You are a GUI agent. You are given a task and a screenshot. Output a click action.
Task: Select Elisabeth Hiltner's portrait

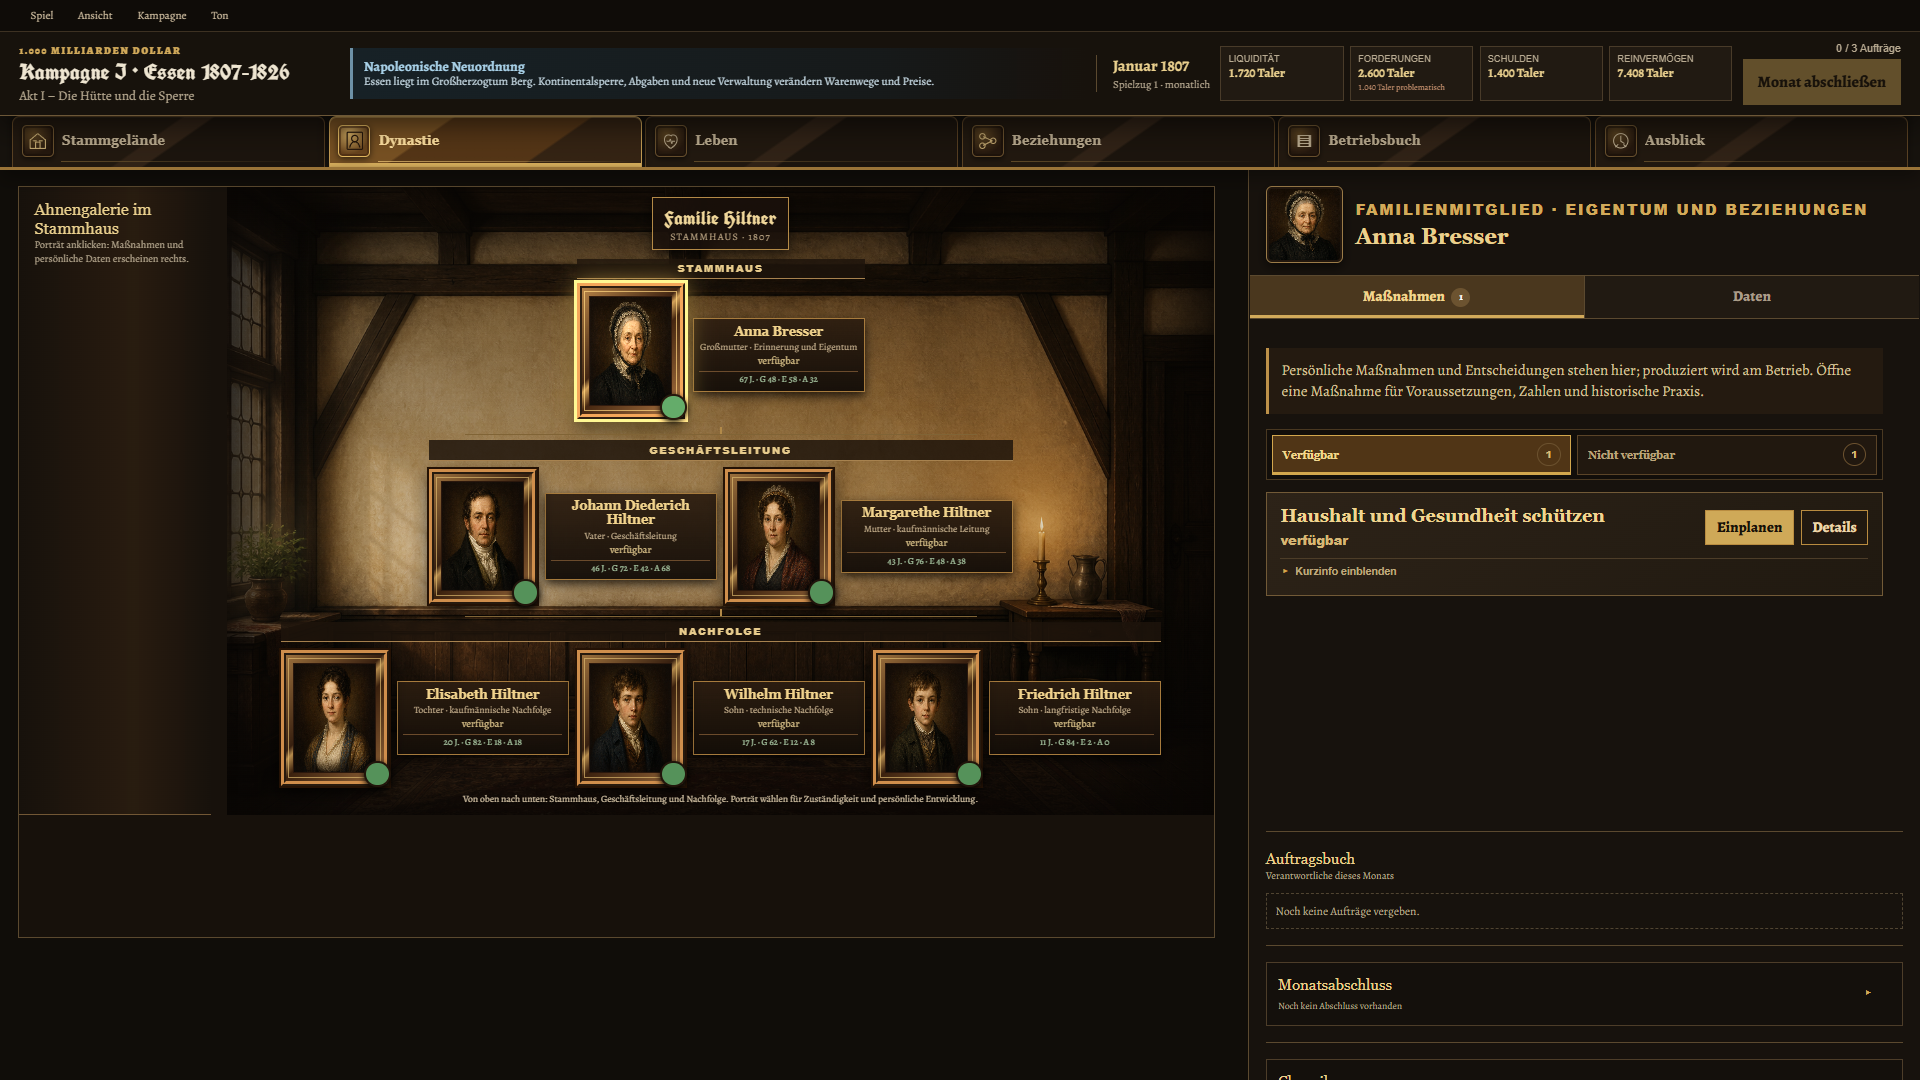(335, 717)
